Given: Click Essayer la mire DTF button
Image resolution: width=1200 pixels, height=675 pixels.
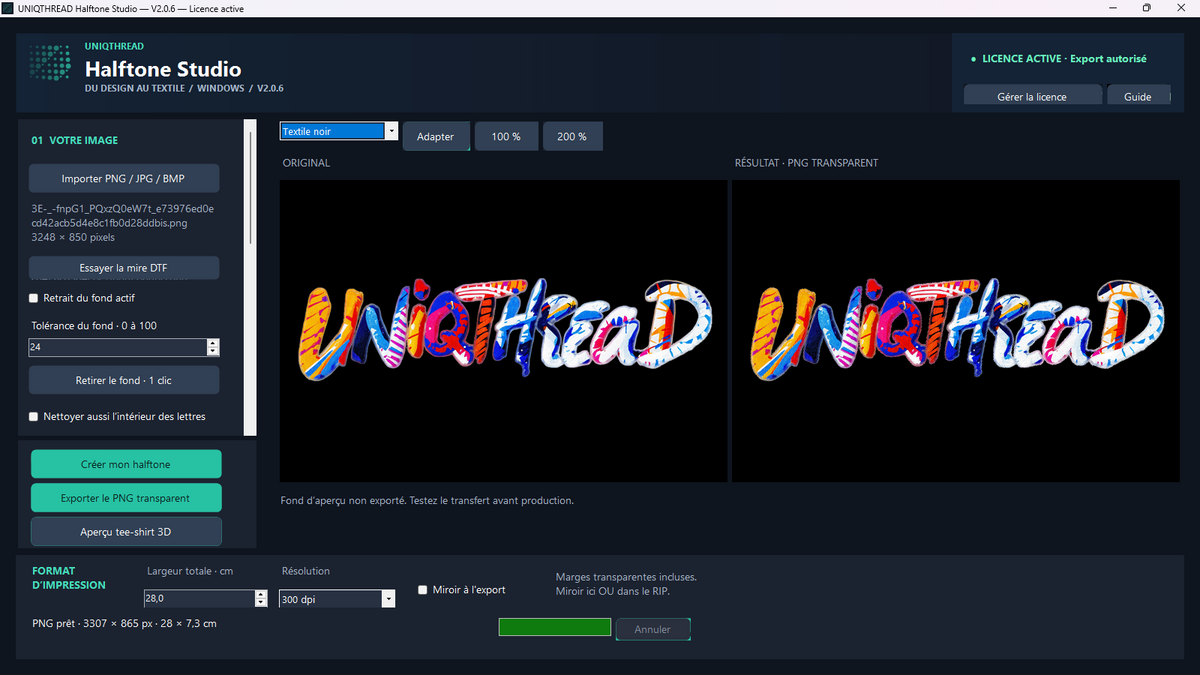Looking at the screenshot, I should (x=124, y=268).
